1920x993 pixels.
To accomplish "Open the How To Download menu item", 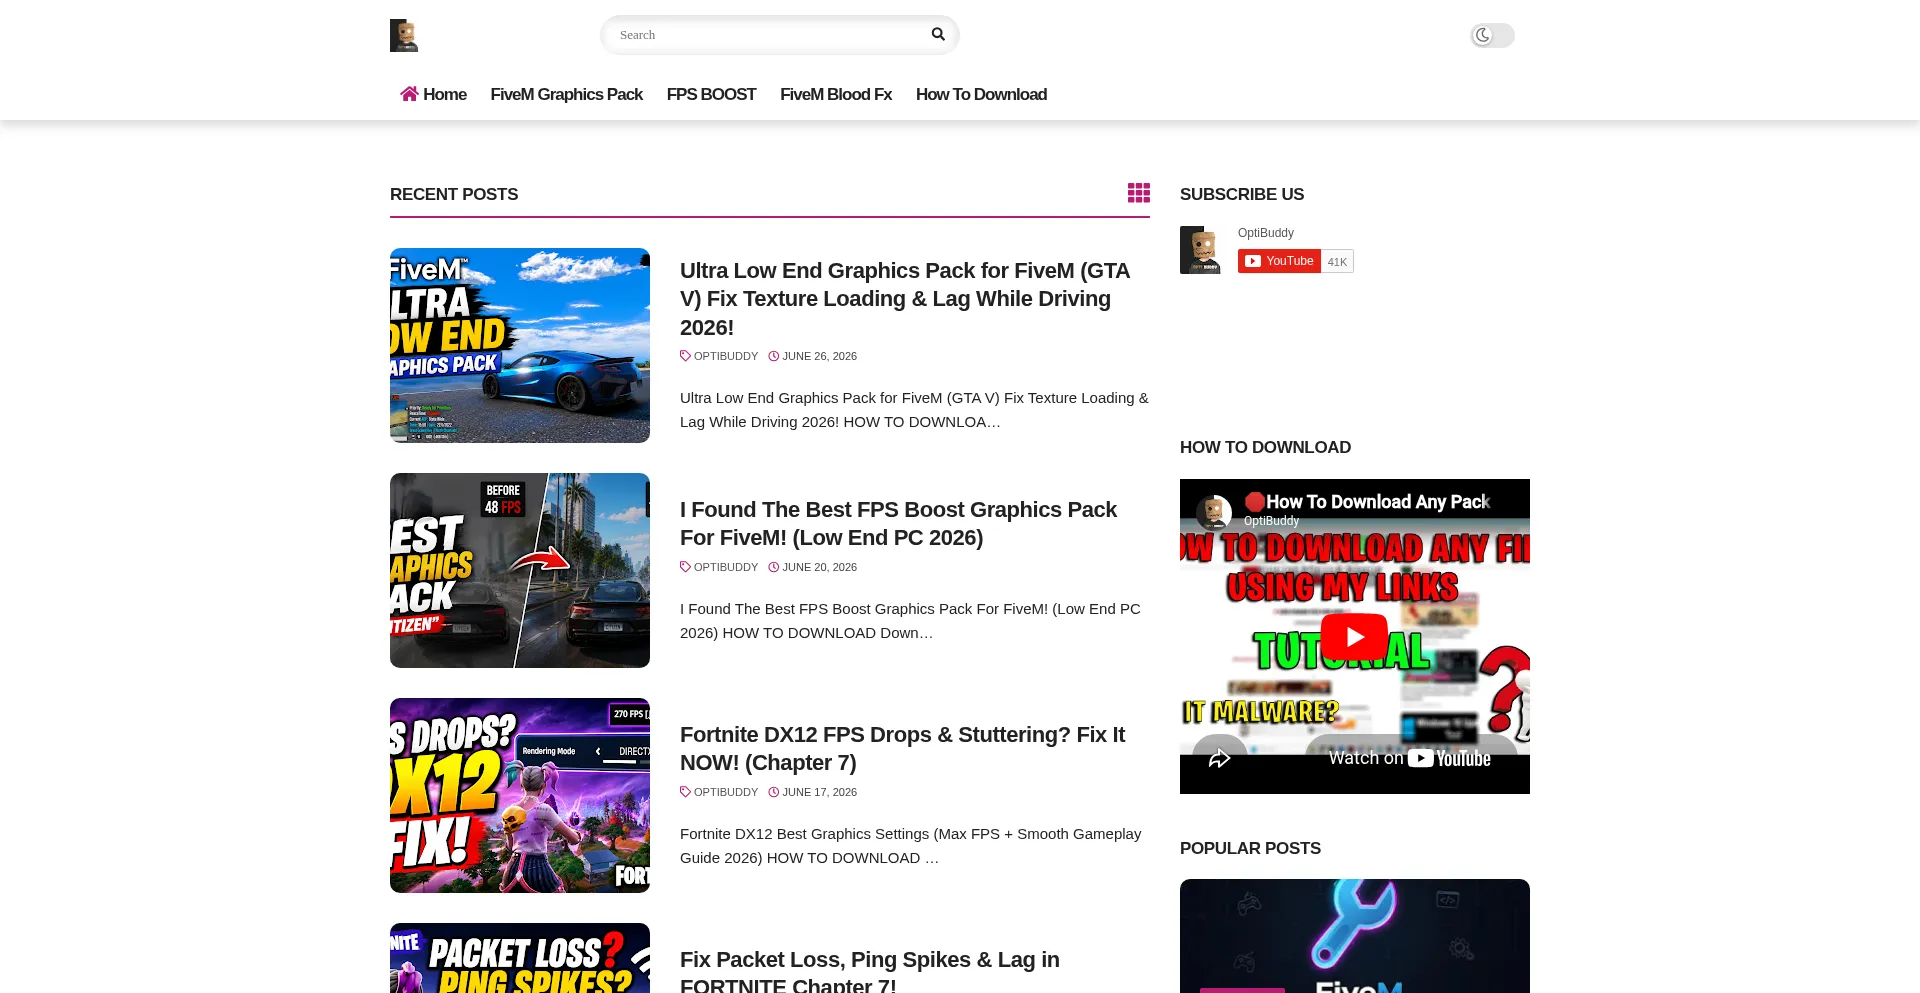I will pyautogui.click(x=981, y=94).
